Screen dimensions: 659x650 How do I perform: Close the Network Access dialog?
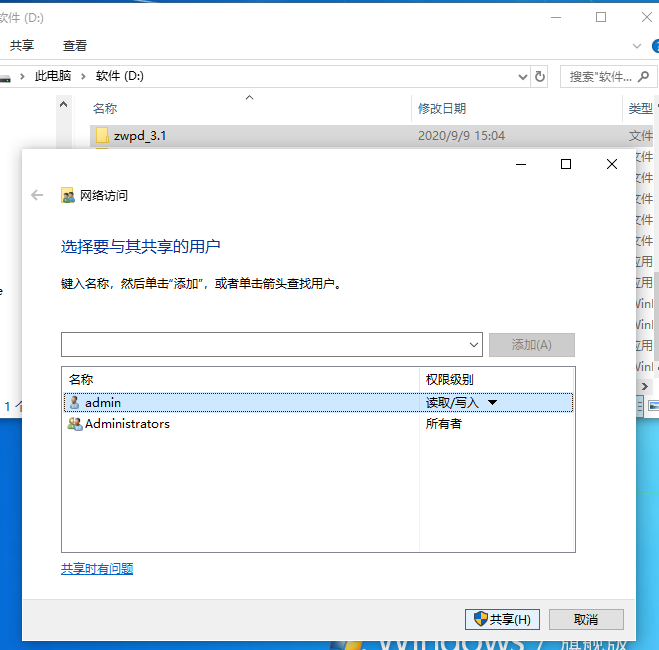click(612, 164)
